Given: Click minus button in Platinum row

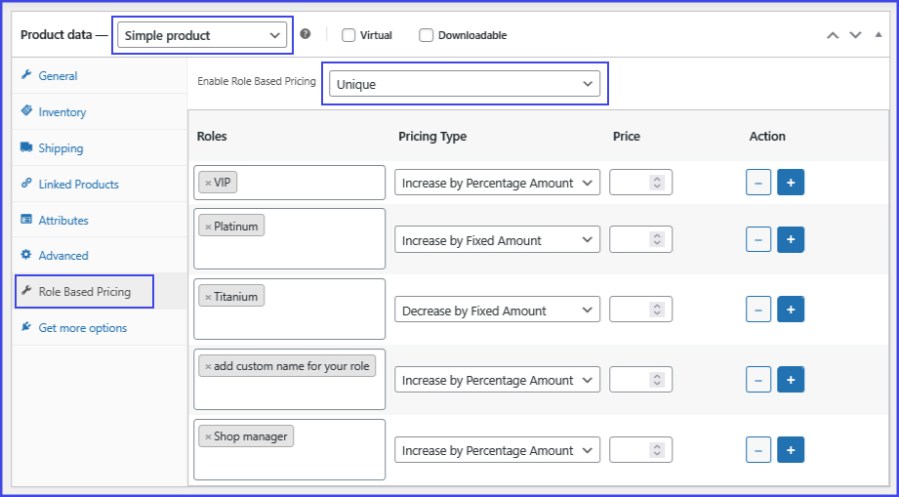Looking at the screenshot, I should [758, 240].
